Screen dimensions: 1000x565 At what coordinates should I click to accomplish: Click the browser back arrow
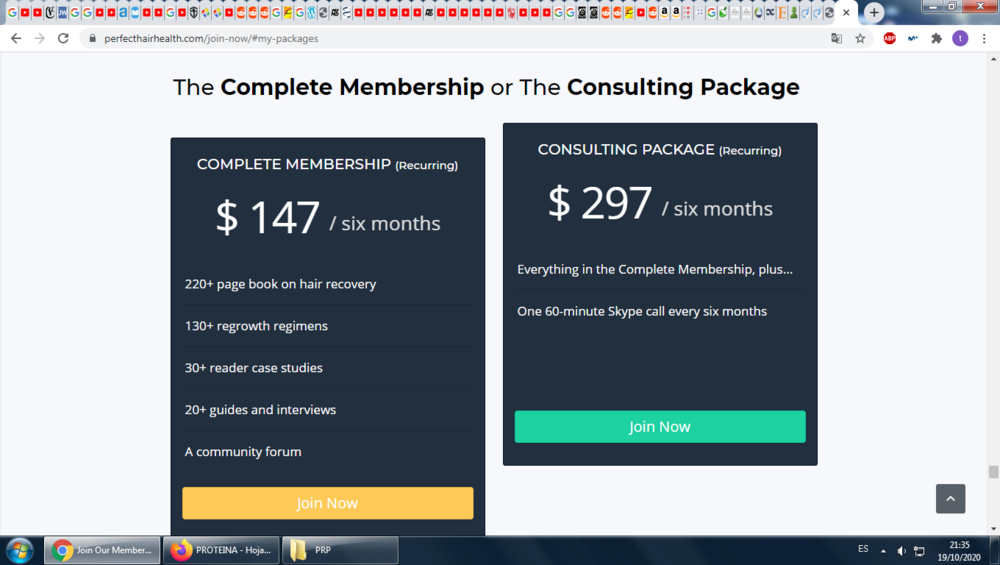(16, 38)
